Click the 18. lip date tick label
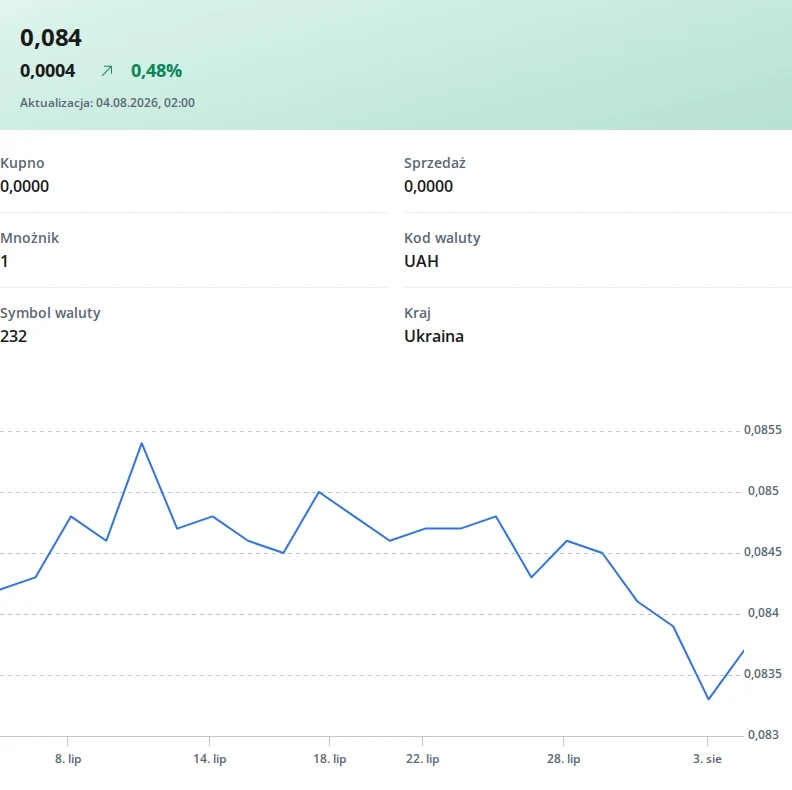 click(330, 759)
